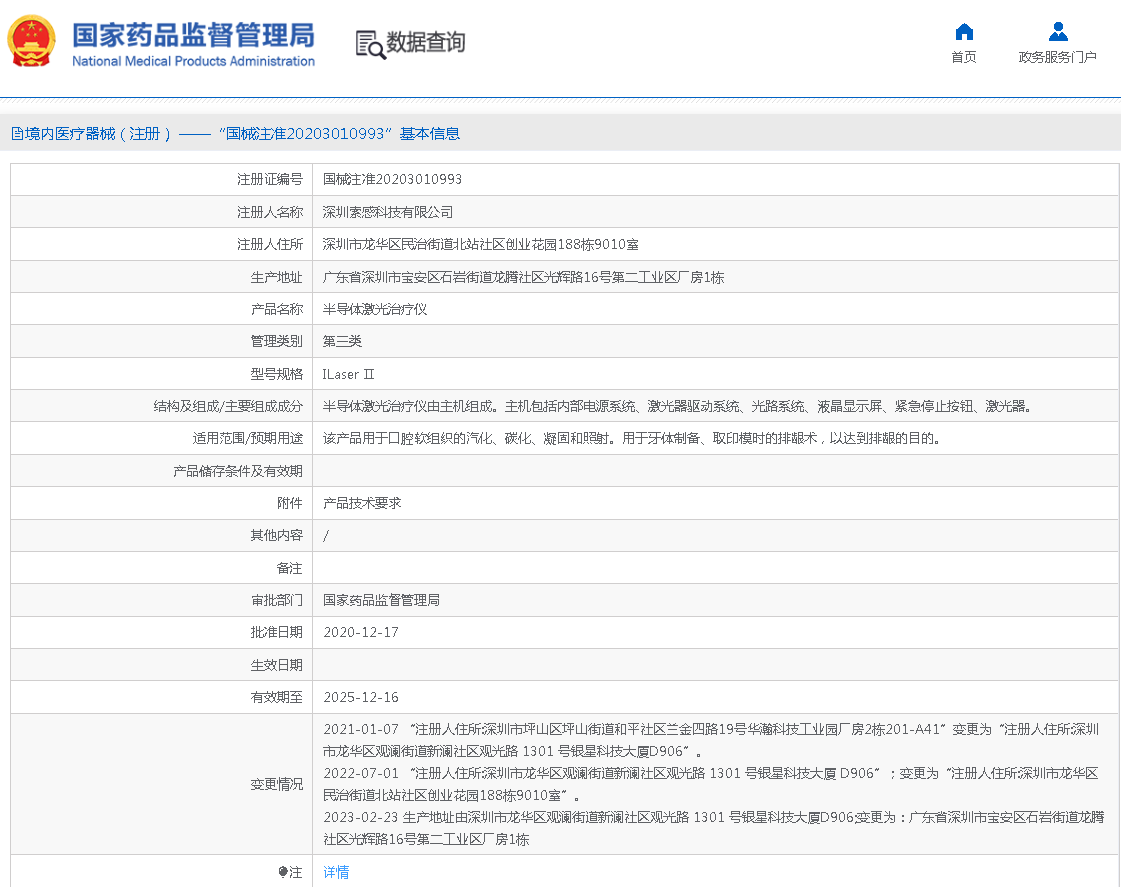Open the 数据查询 magnifier search icon

(x=368, y=42)
